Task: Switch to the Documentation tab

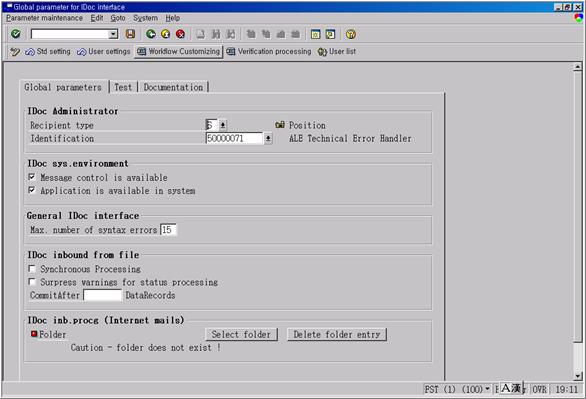Action: [173, 87]
